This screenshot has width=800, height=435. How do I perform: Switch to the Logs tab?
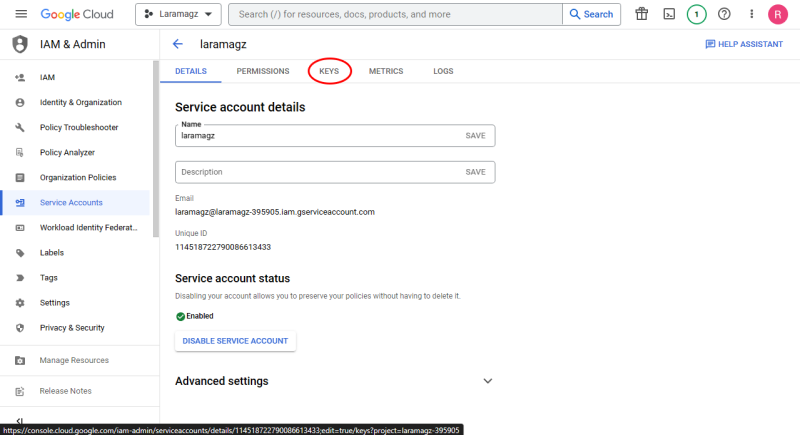pos(443,71)
